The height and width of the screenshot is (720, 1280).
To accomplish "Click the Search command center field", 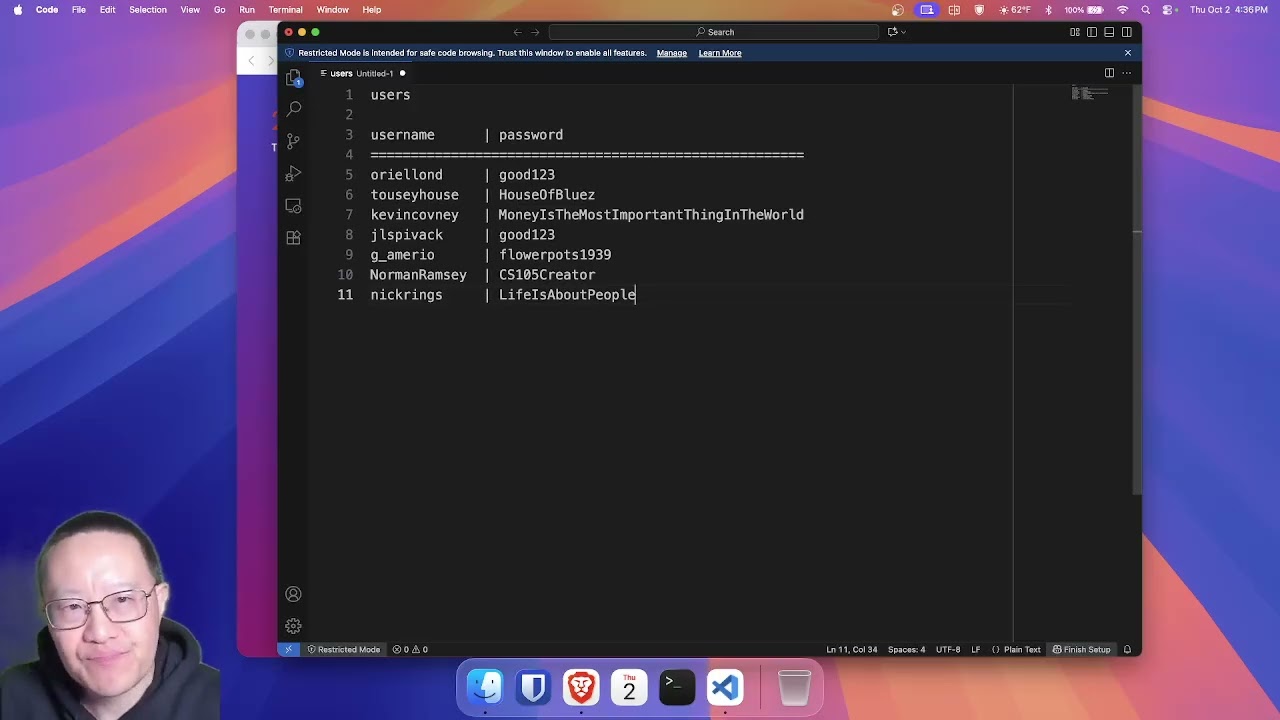I will 714,32.
